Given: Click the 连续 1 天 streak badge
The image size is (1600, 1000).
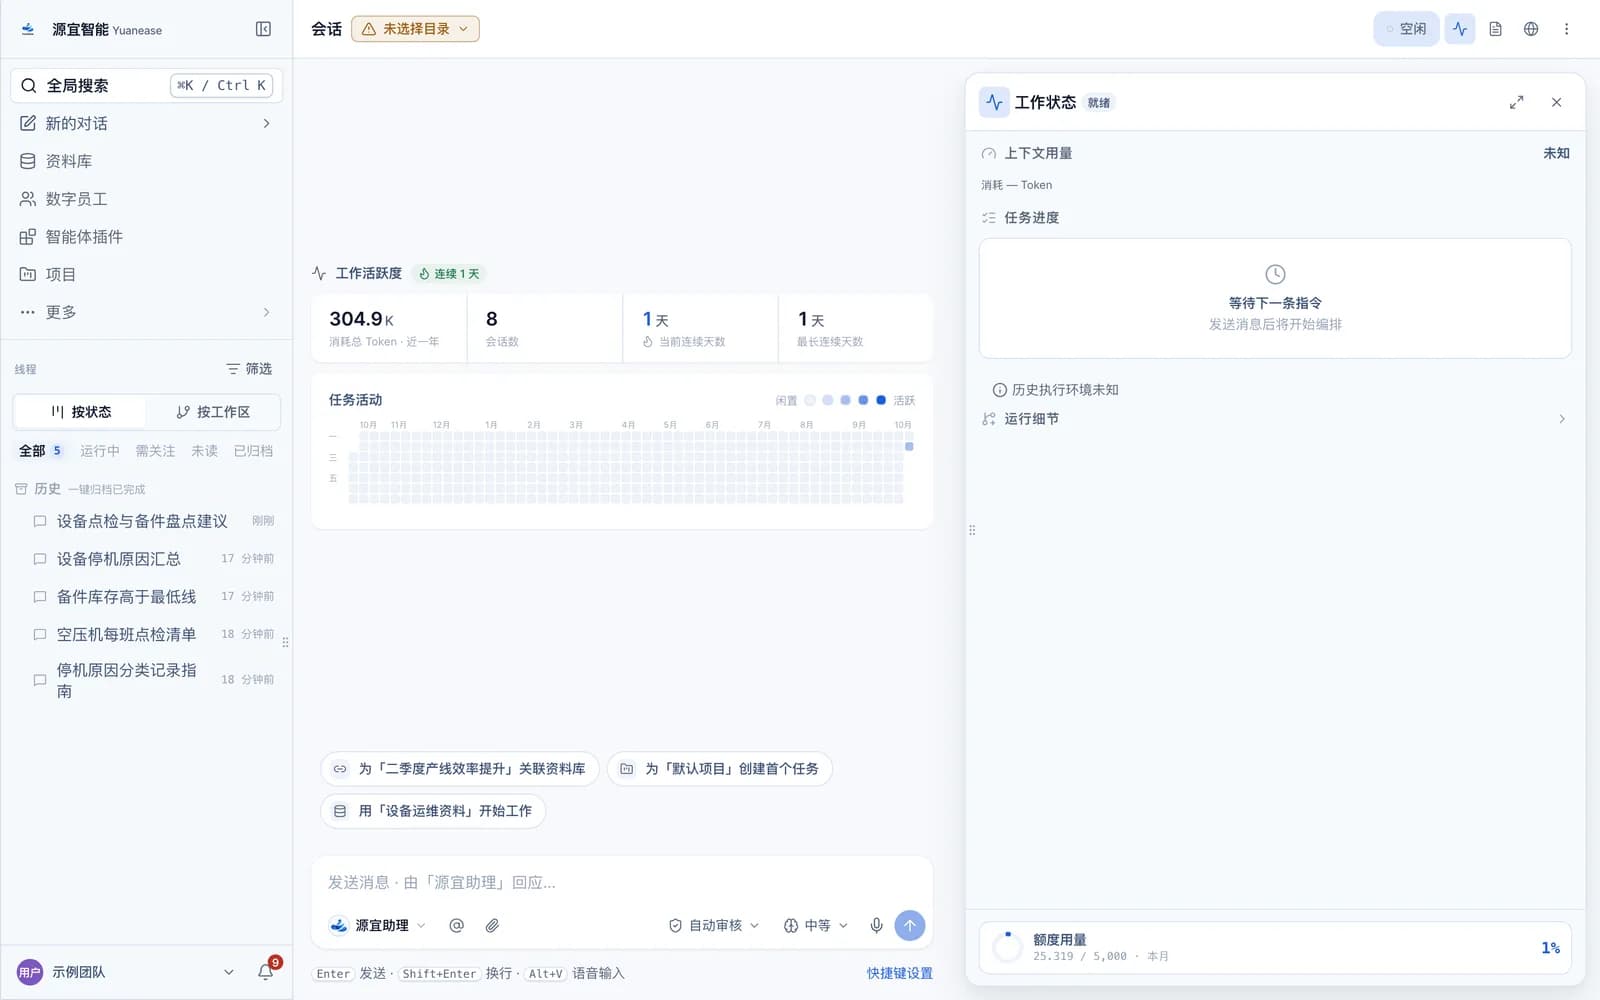Looking at the screenshot, I should 449,274.
